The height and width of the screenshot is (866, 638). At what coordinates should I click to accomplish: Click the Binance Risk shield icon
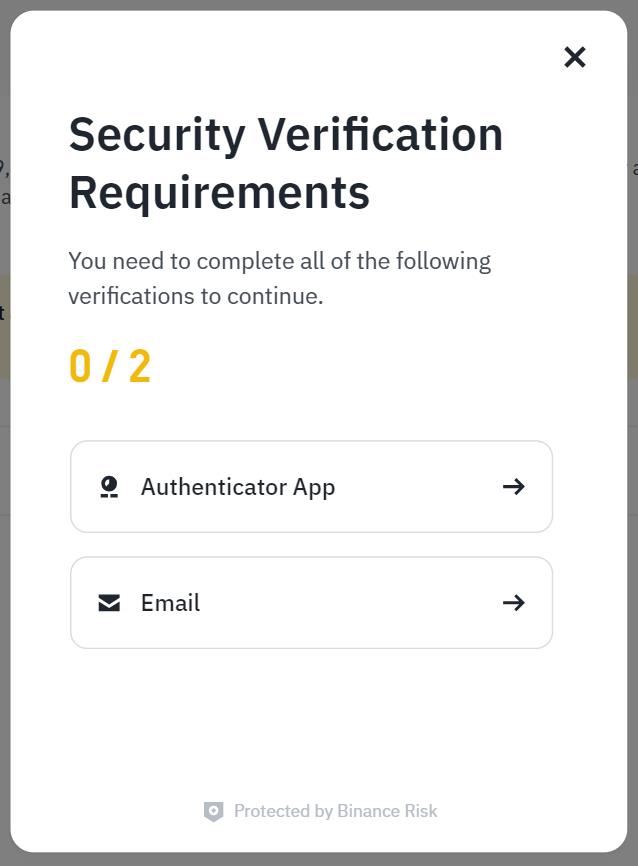click(x=213, y=811)
